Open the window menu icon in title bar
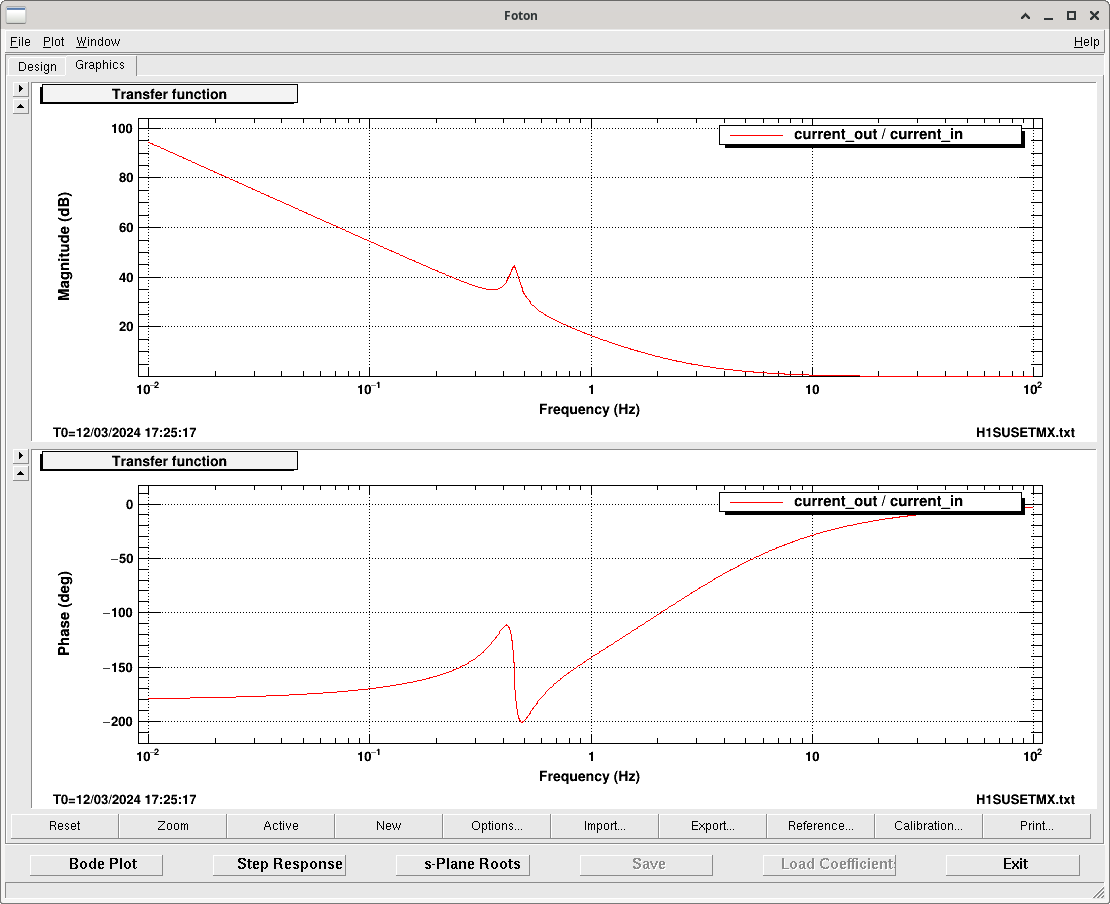 (16, 15)
